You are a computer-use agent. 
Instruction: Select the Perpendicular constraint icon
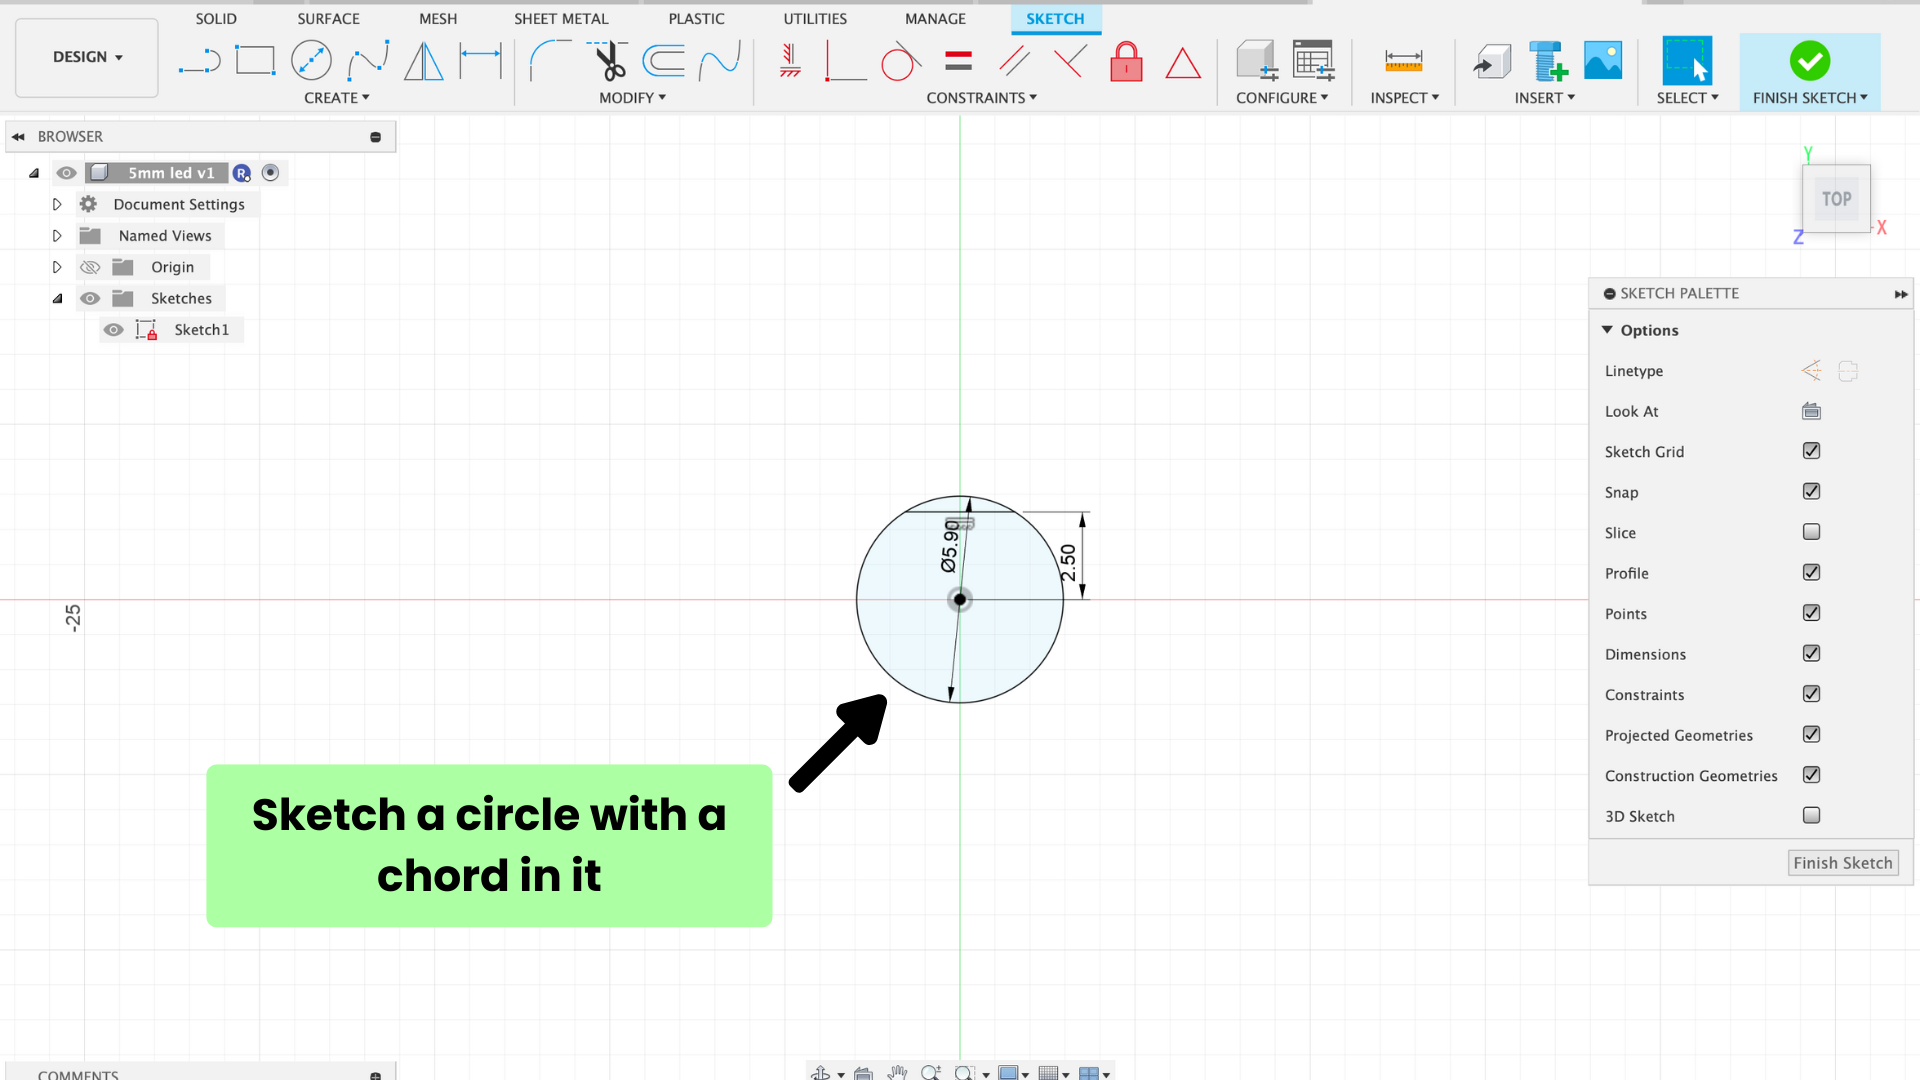[x=1070, y=61]
